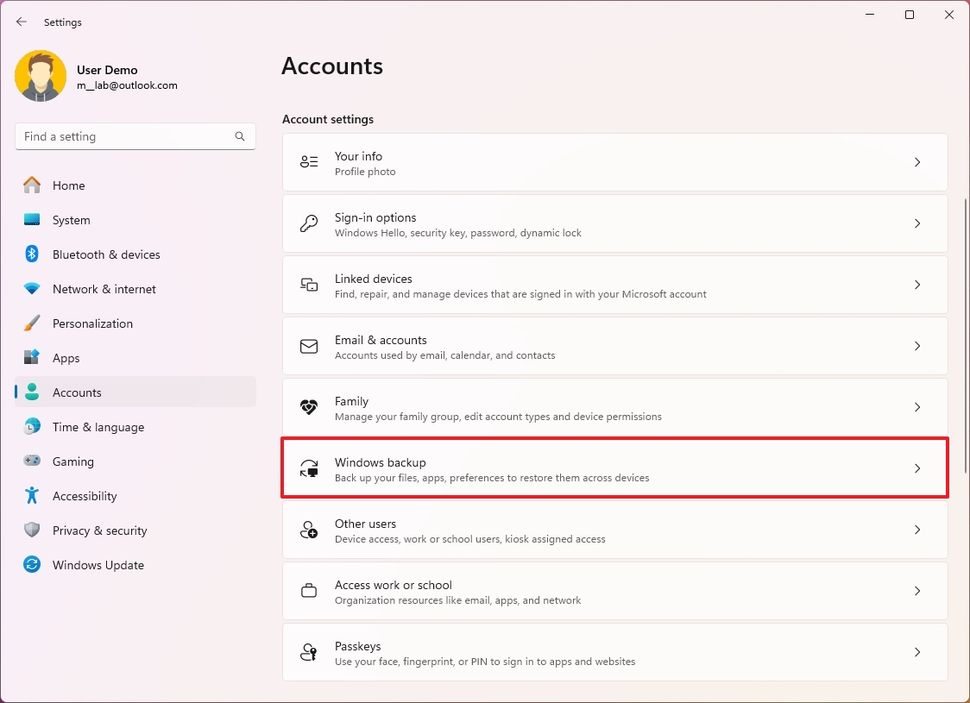
Task: Click the Linked devices icon
Action: (x=309, y=284)
